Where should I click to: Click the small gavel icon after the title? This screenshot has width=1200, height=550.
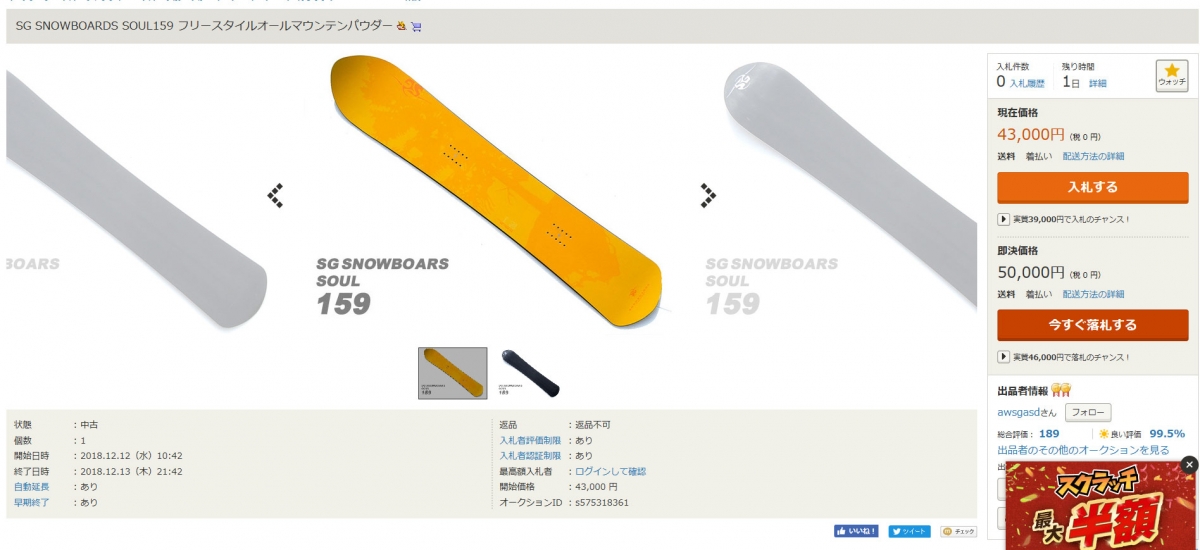402,26
